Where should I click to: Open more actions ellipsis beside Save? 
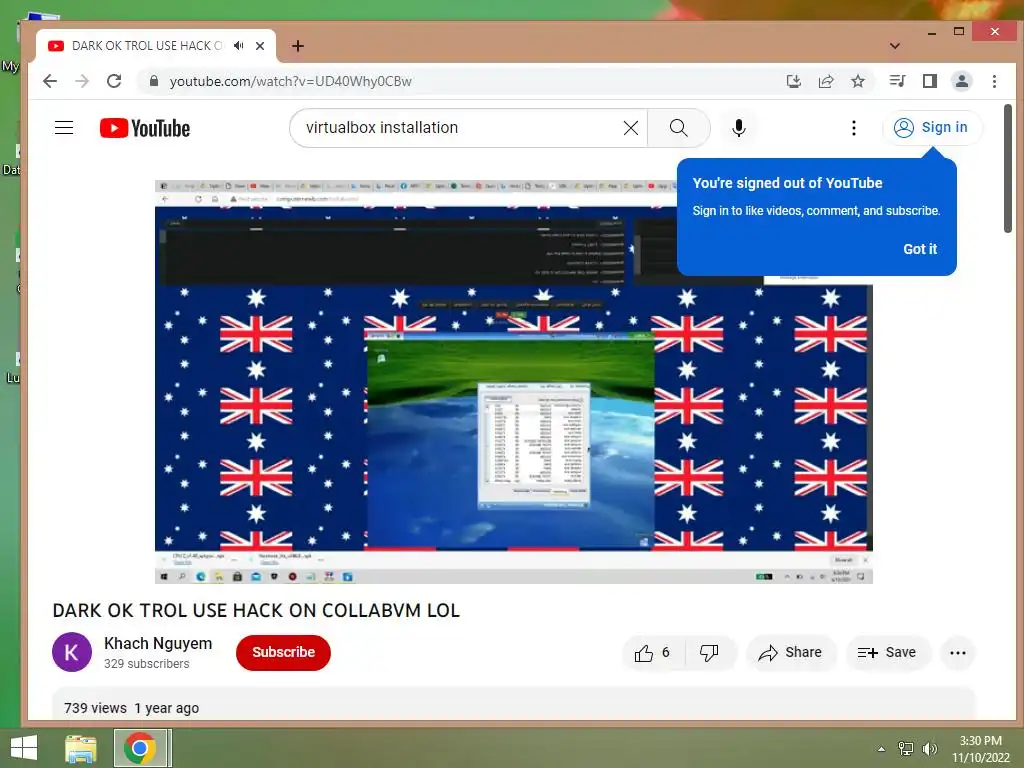click(957, 652)
